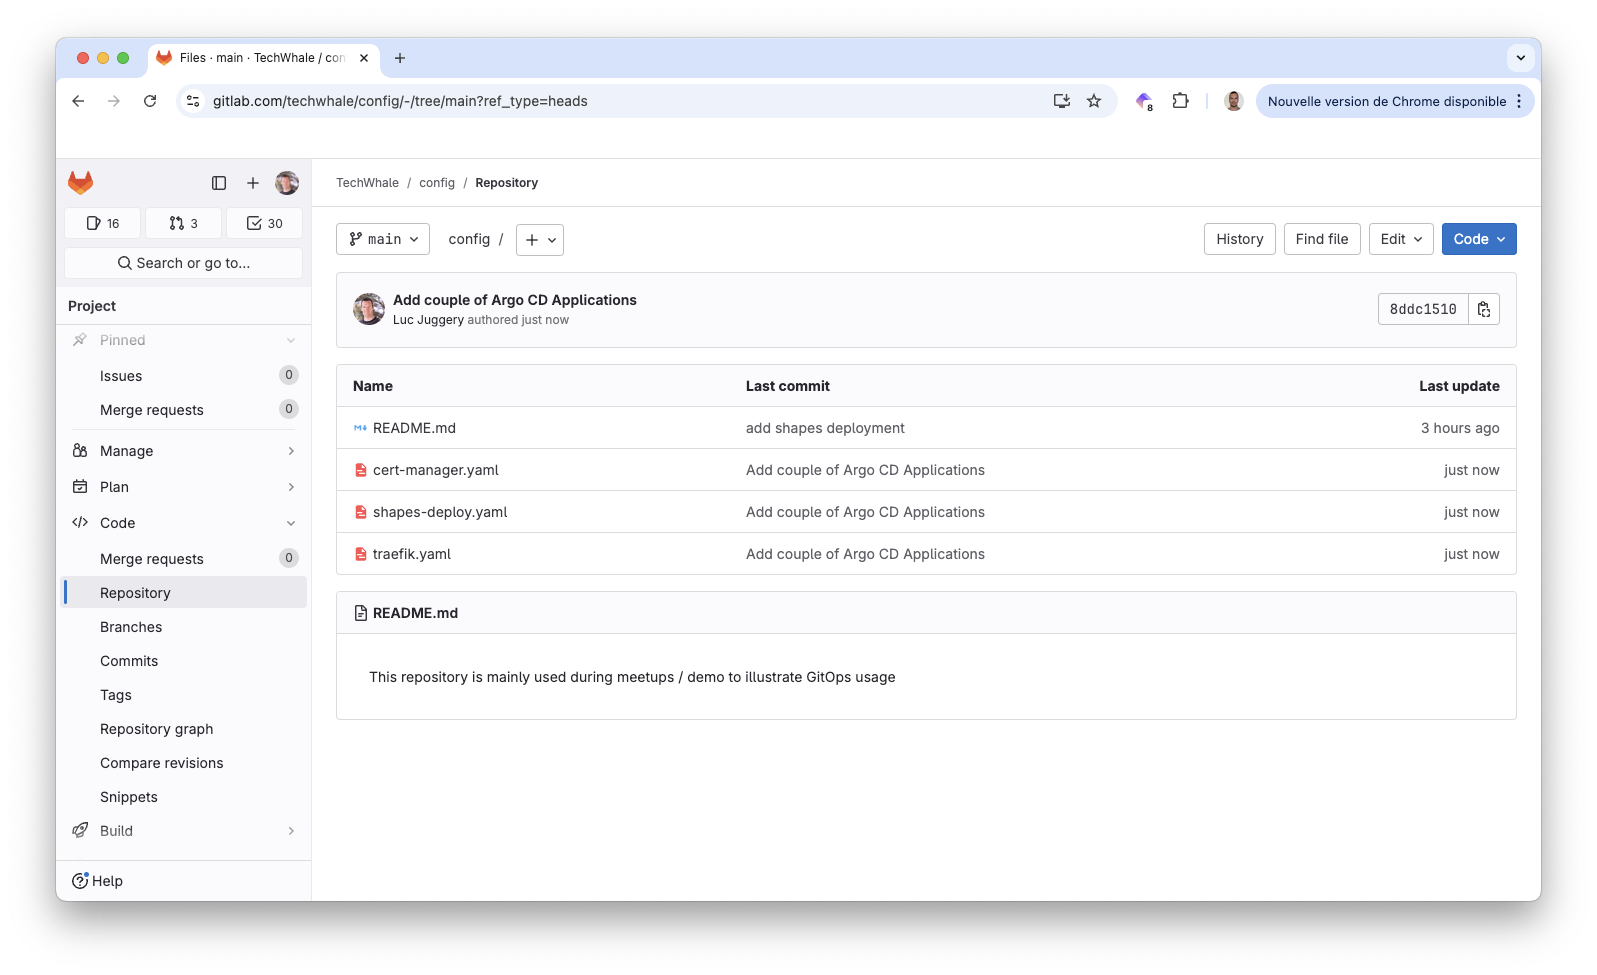Open Branches in the sidebar

pos(184,627)
